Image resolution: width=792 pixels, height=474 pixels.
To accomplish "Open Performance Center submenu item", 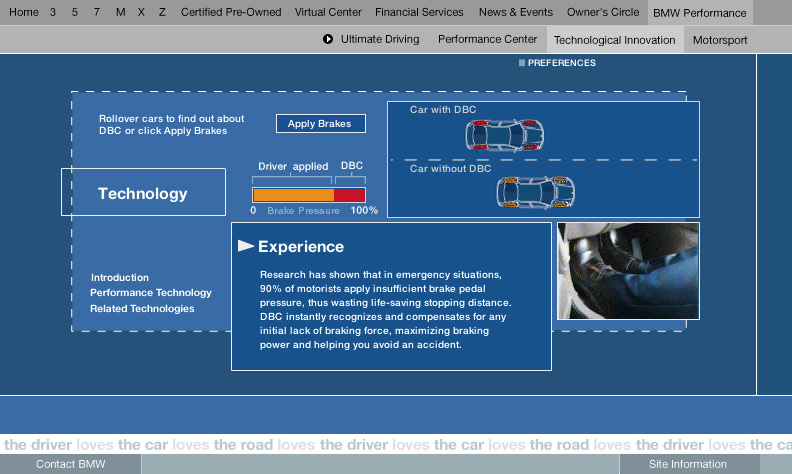I will coord(487,39).
